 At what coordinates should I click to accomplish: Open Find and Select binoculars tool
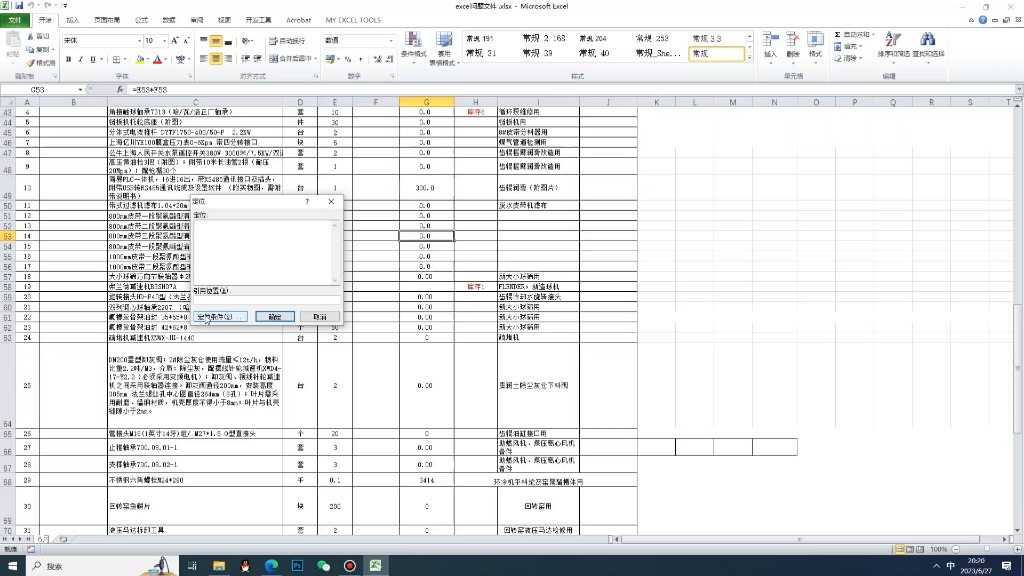tap(928, 45)
